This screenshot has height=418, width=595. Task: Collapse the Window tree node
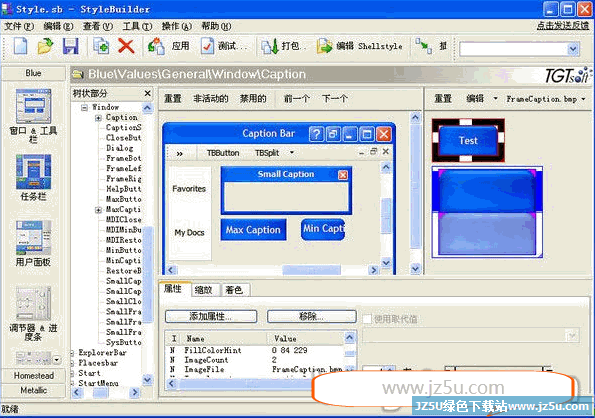pyautogui.click(x=84, y=108)
